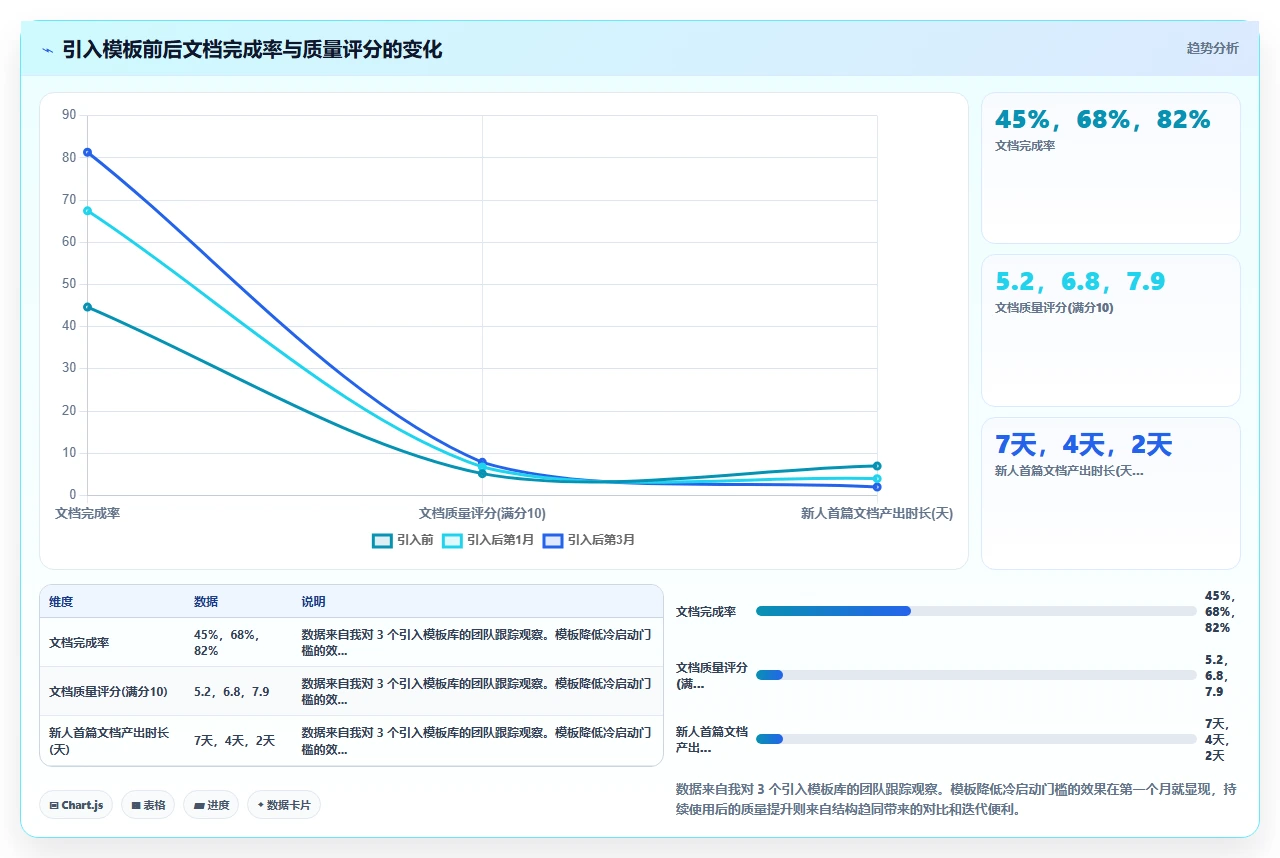1280x858 pixels.
Task: Click the 说明 column header
Action: pyautogui.click(x=314, y=602)
